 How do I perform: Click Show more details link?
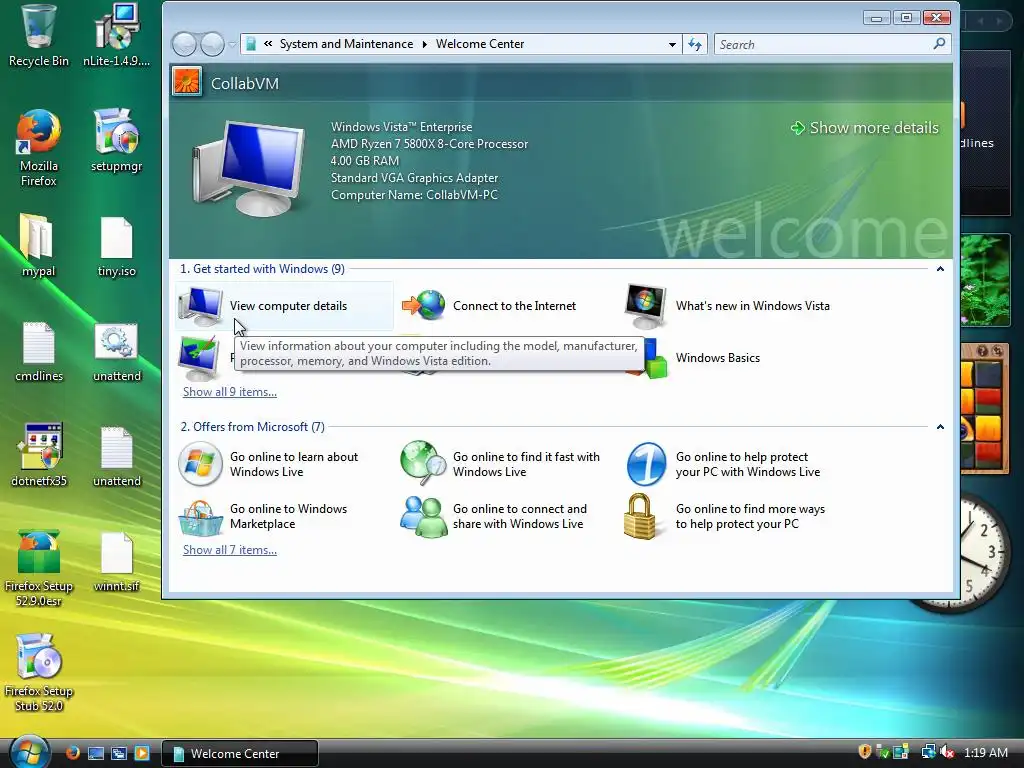coord(865,128)
